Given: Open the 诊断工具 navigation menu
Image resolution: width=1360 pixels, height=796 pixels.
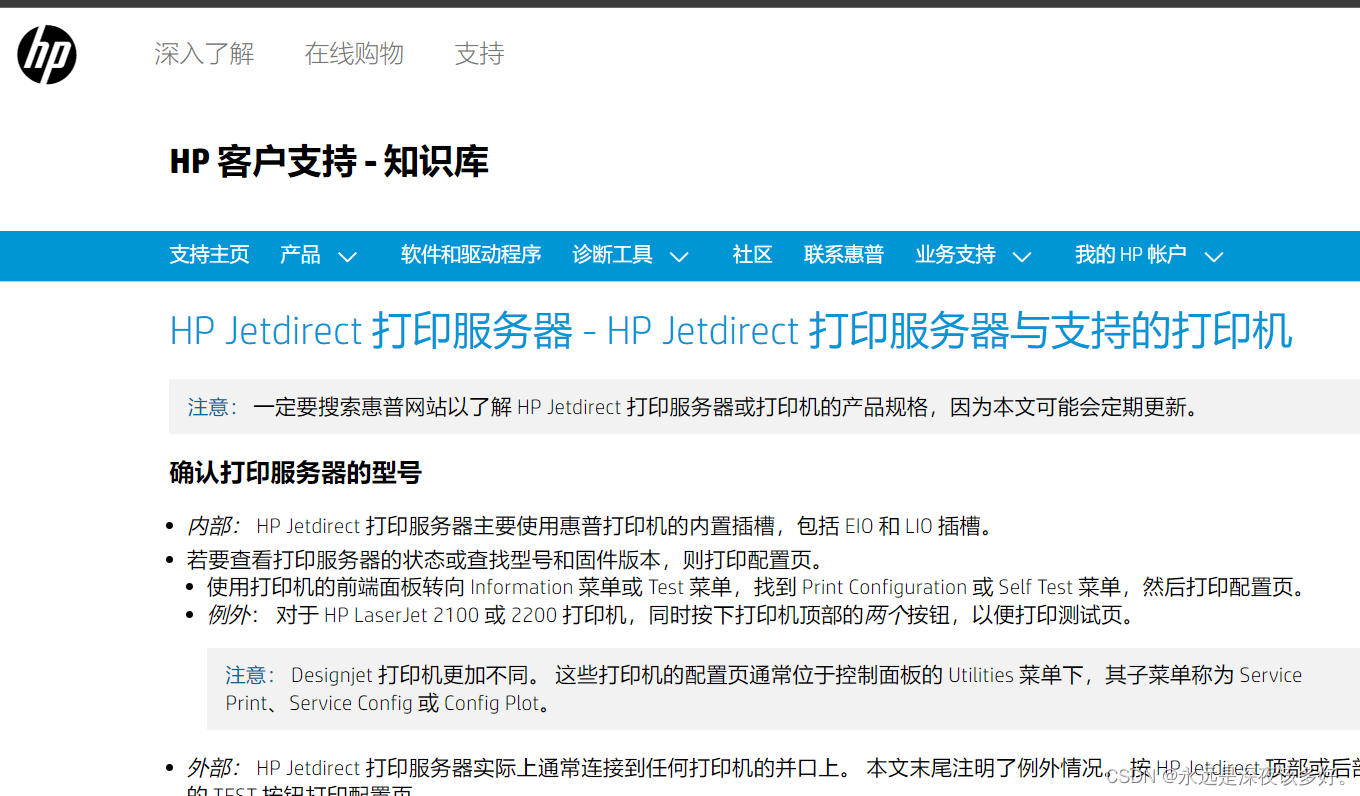Looking at the screenshot, I should pos(612,255).
